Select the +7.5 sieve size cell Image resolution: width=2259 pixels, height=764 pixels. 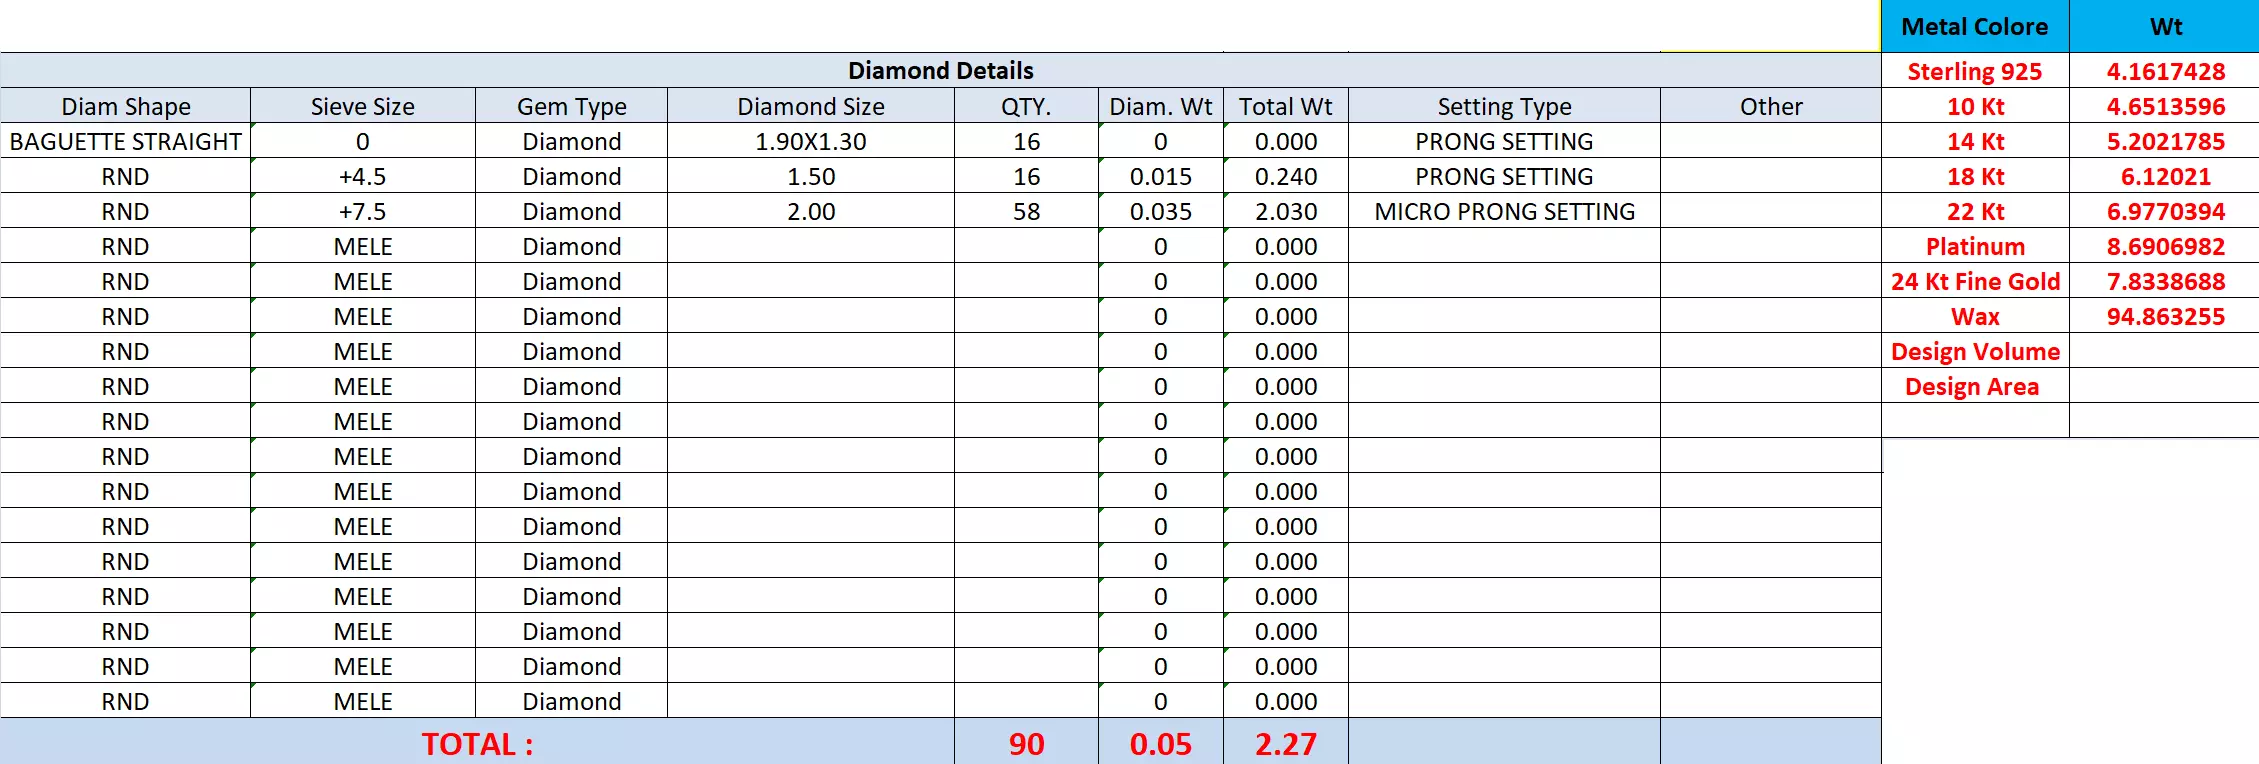tap(362, 211)
